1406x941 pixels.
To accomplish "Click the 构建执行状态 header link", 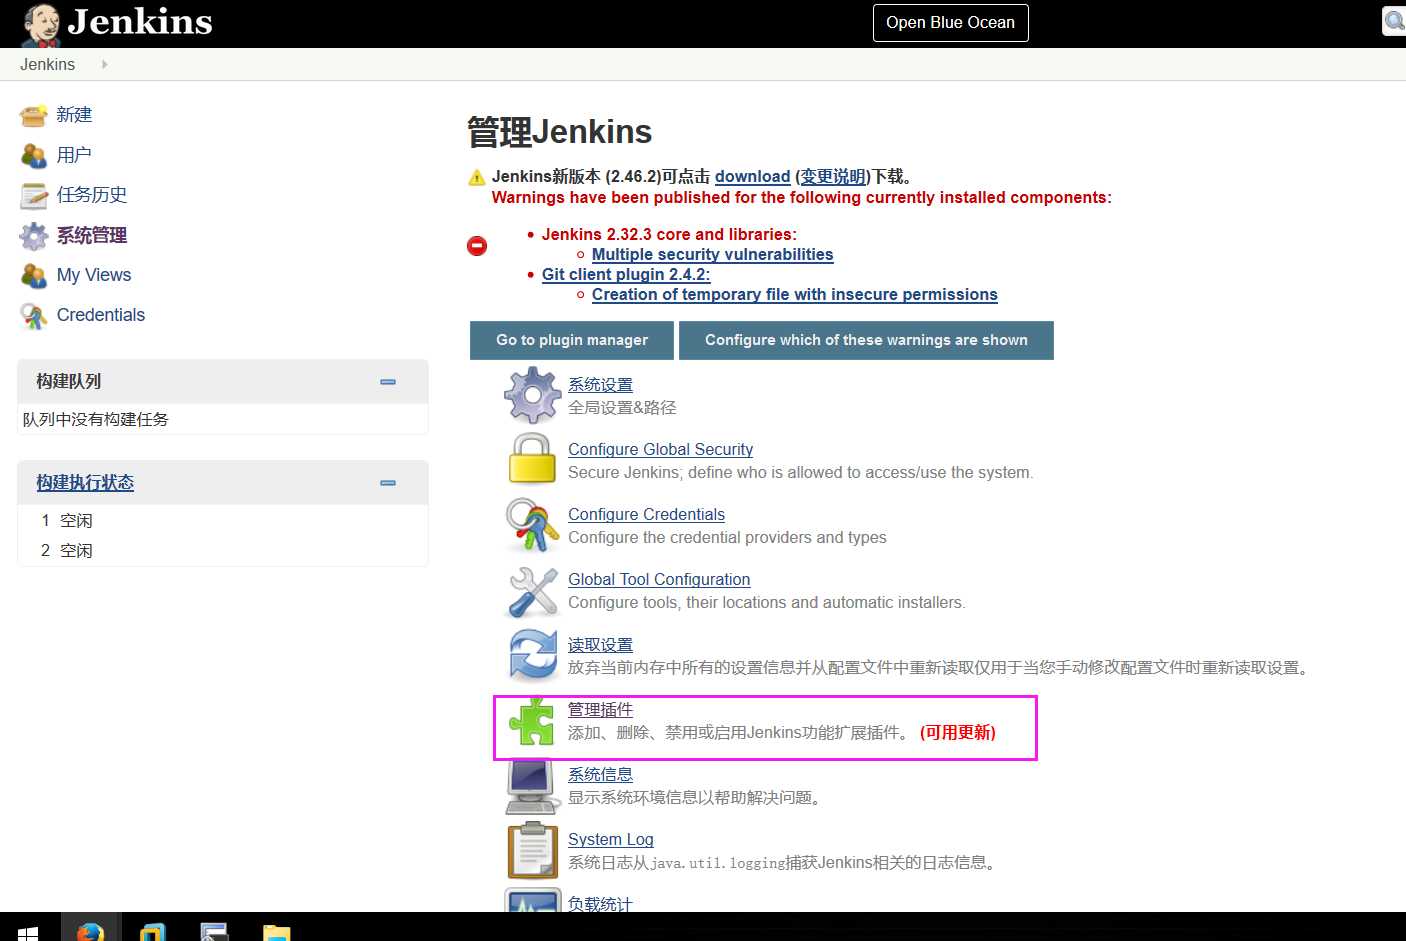I will tap(85, 483).
